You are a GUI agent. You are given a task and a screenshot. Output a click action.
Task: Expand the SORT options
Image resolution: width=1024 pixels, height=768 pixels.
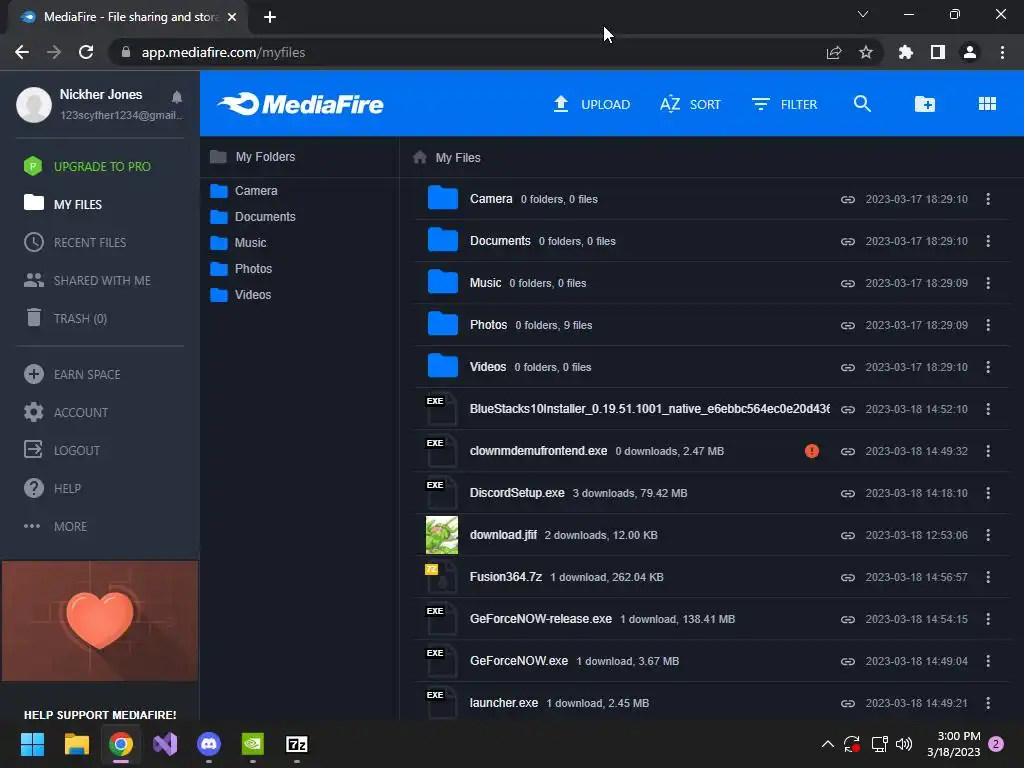click(690, 104)
